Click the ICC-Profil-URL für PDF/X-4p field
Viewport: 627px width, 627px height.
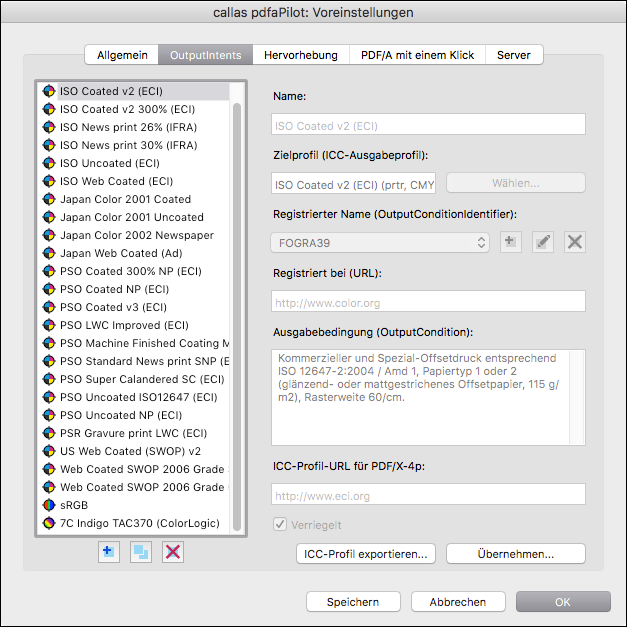[x=428, y=494]
